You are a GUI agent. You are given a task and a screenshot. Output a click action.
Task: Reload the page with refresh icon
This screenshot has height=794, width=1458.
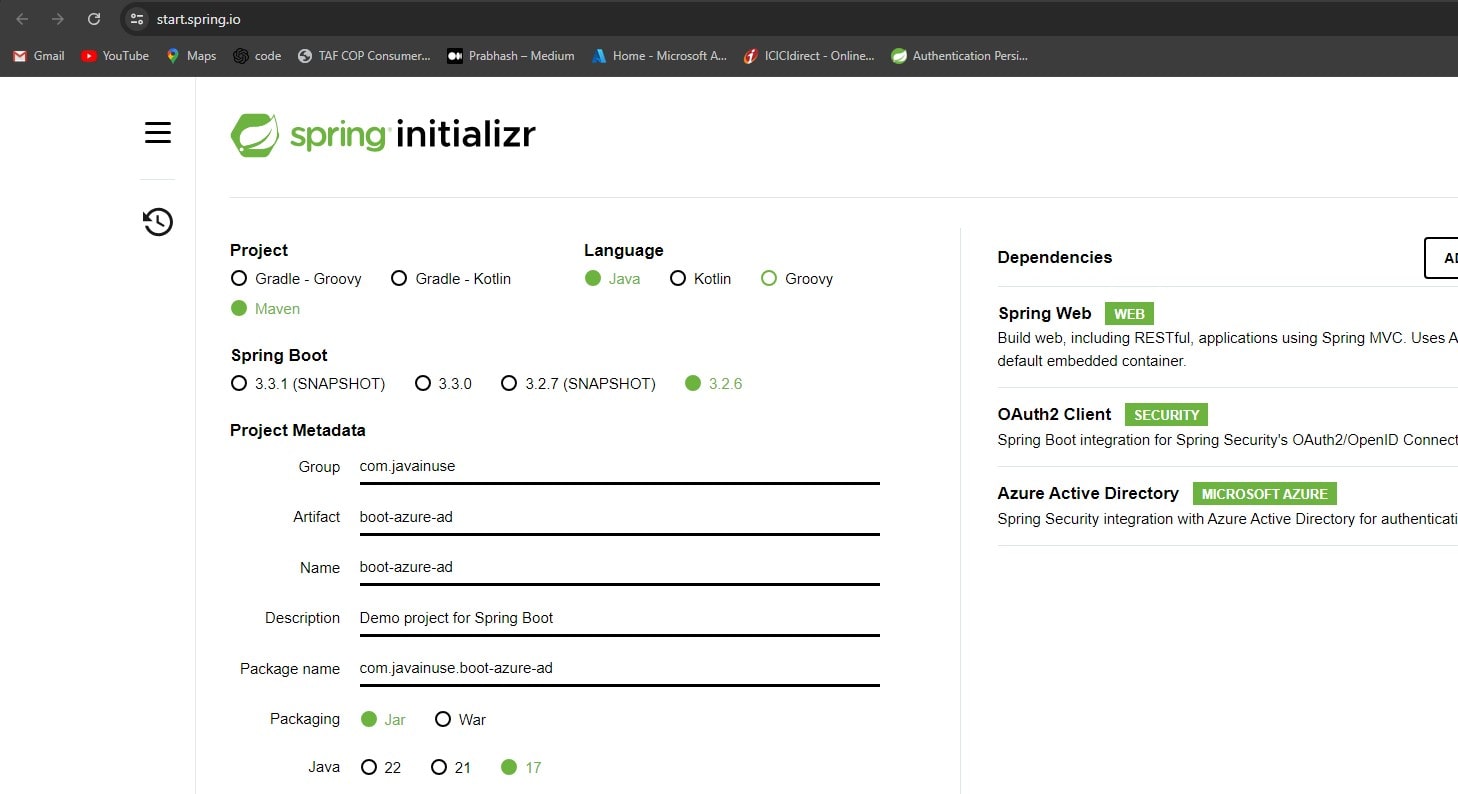[x=94, y=19]
